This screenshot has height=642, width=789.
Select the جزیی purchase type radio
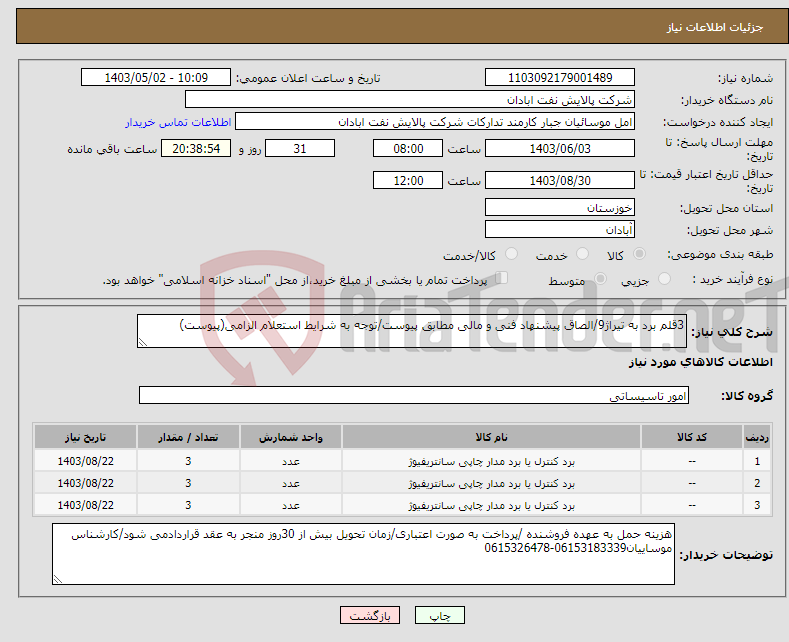(x=664, y=279)
